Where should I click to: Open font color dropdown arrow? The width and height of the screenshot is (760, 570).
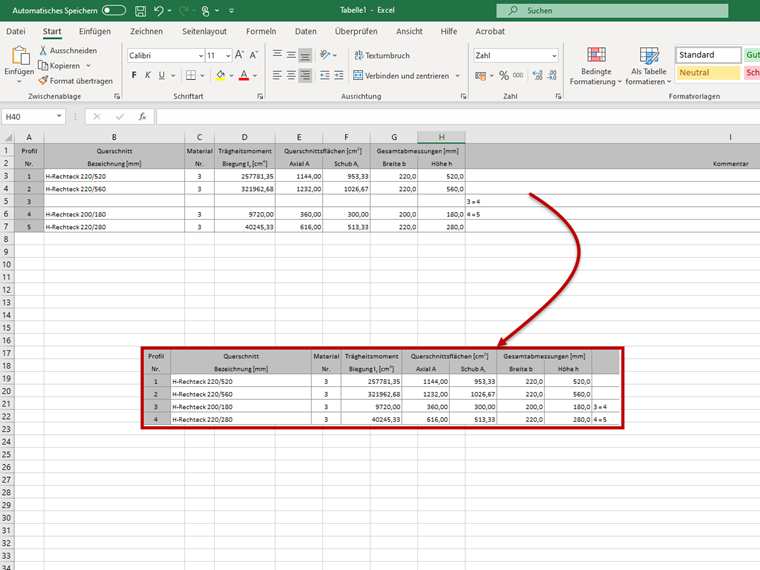coord(255,76)
